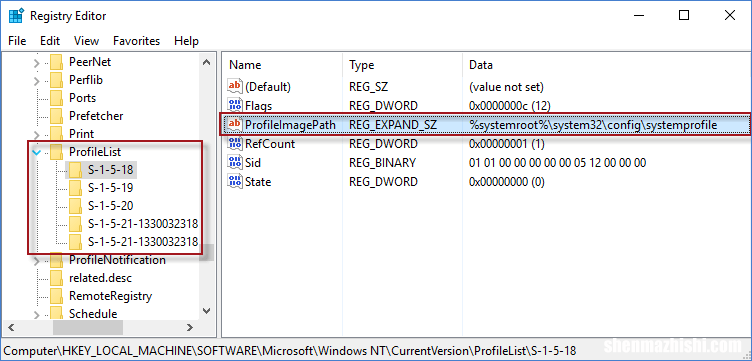Select the PeerNet tree key

click(90, 62)
